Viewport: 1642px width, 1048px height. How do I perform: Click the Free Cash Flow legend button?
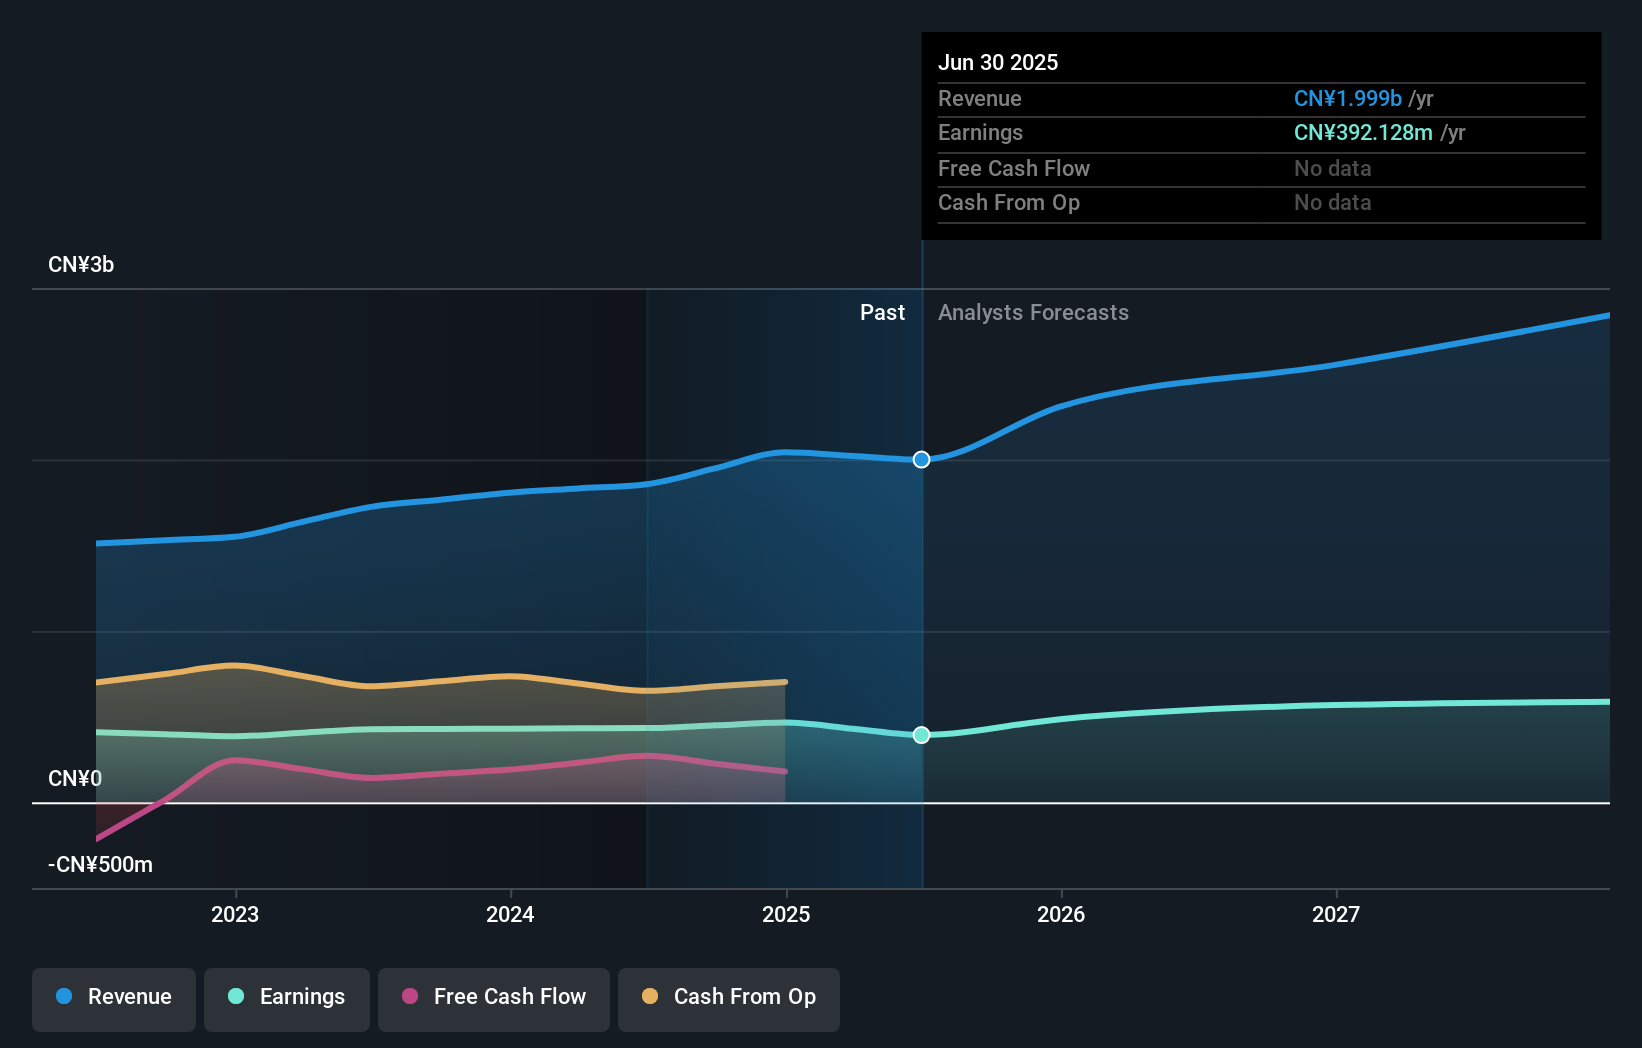(x=494, y=997)
